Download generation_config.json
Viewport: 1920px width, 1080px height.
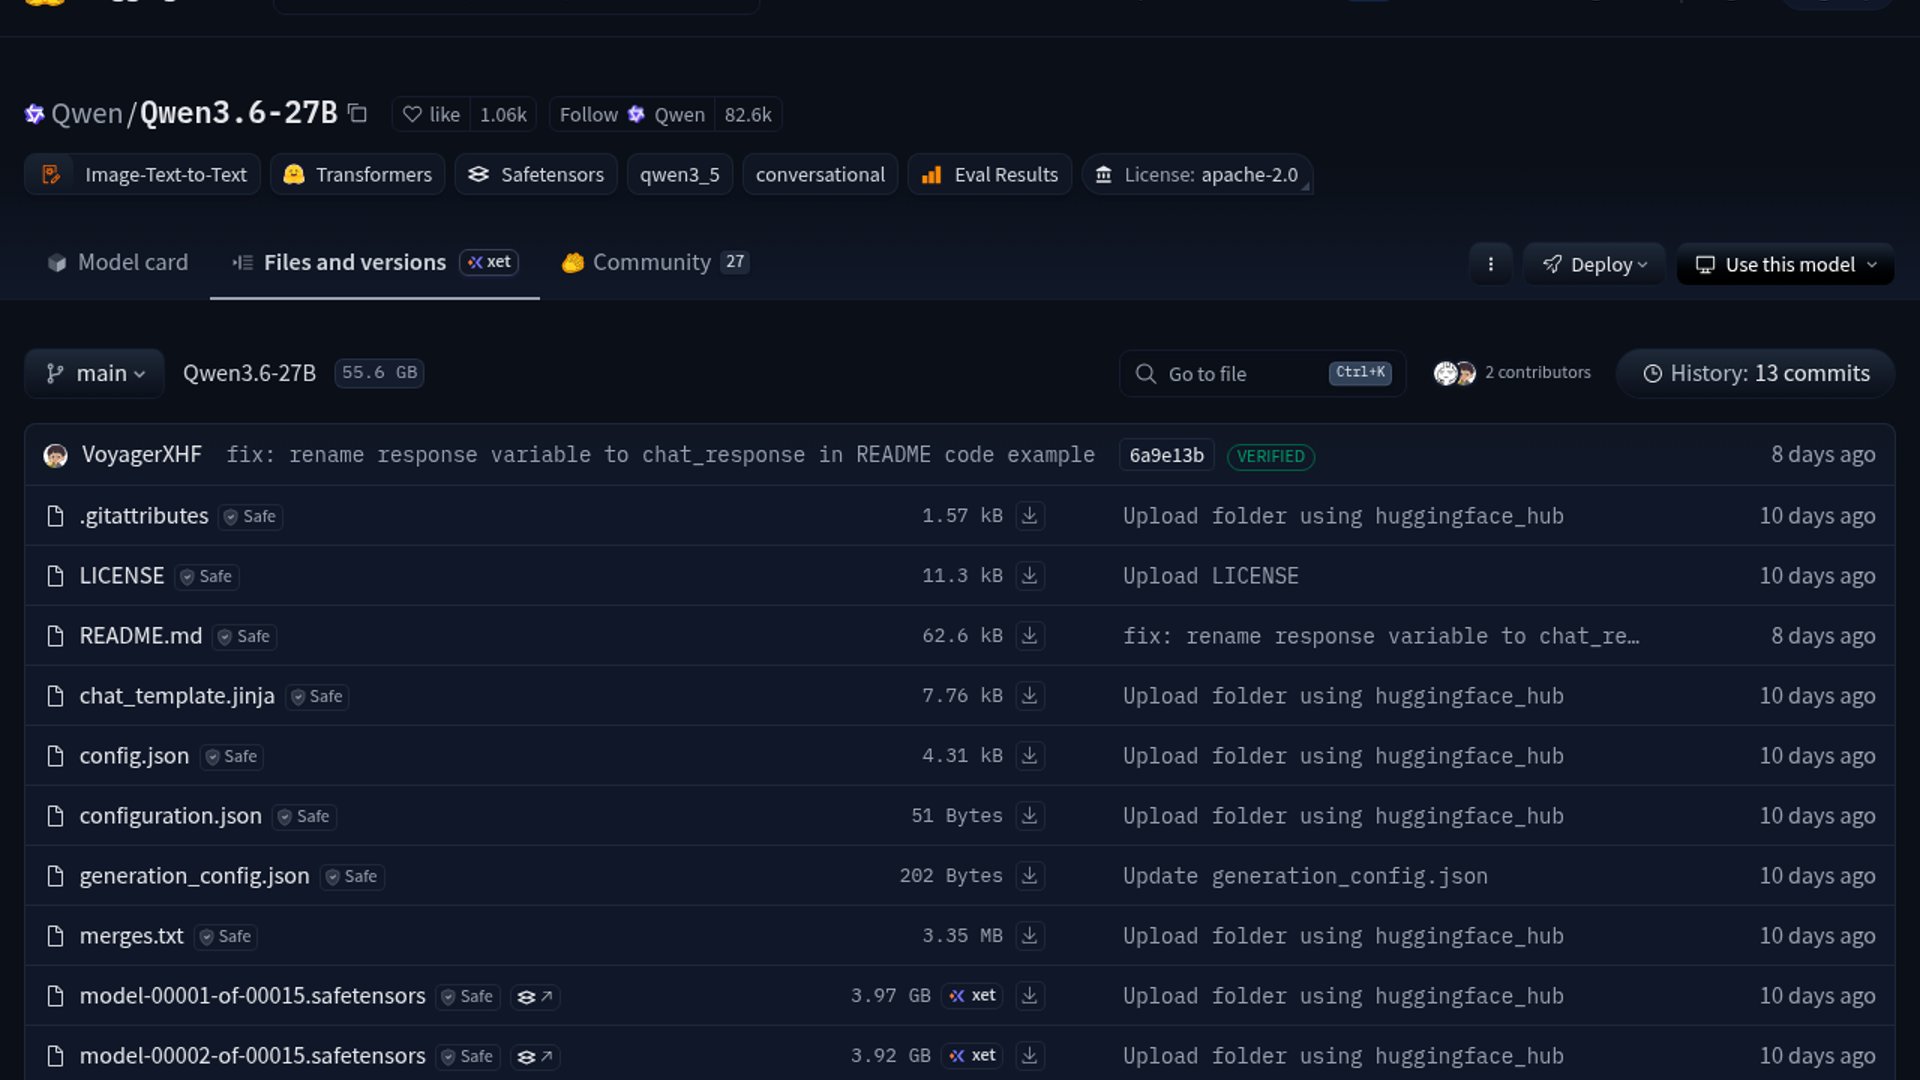pos(1029,876)
